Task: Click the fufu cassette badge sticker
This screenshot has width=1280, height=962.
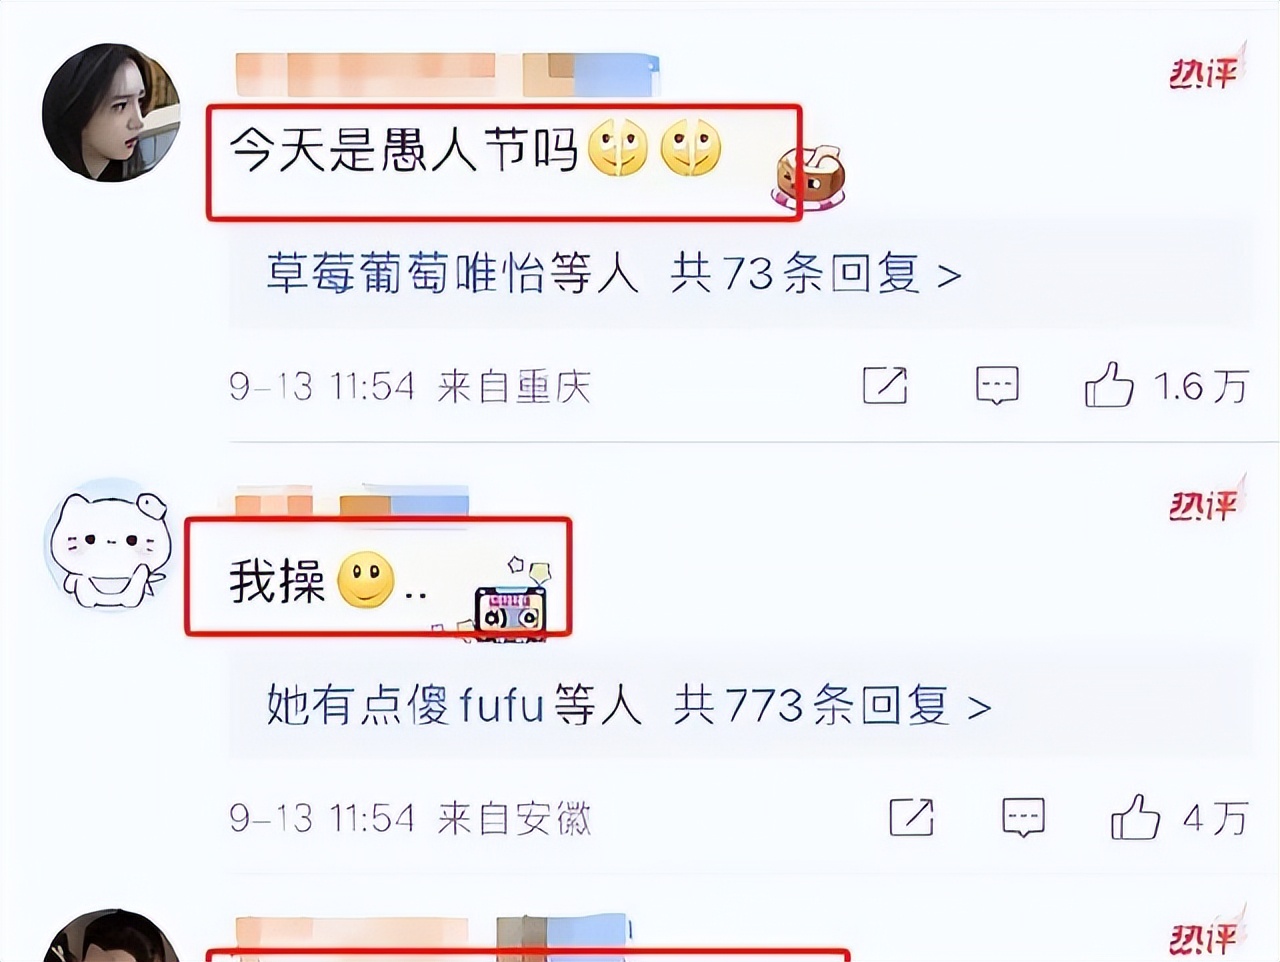Action: pyautogui.click(x=513, y=603)
